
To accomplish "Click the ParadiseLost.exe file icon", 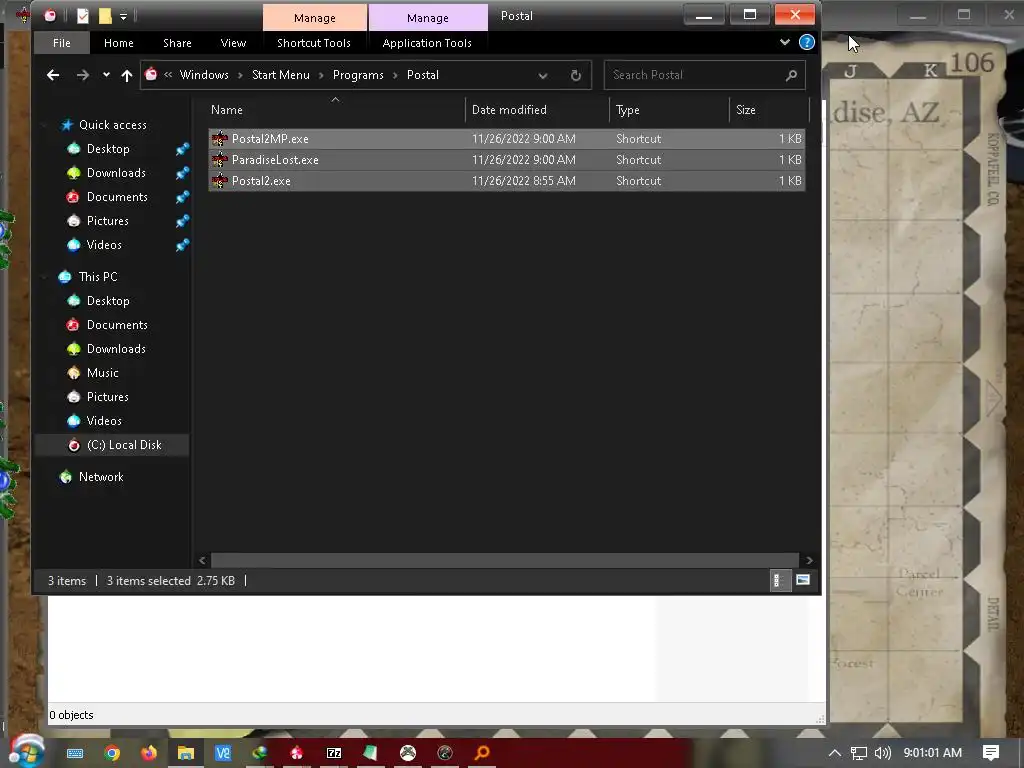I will [x=220, y=159].
